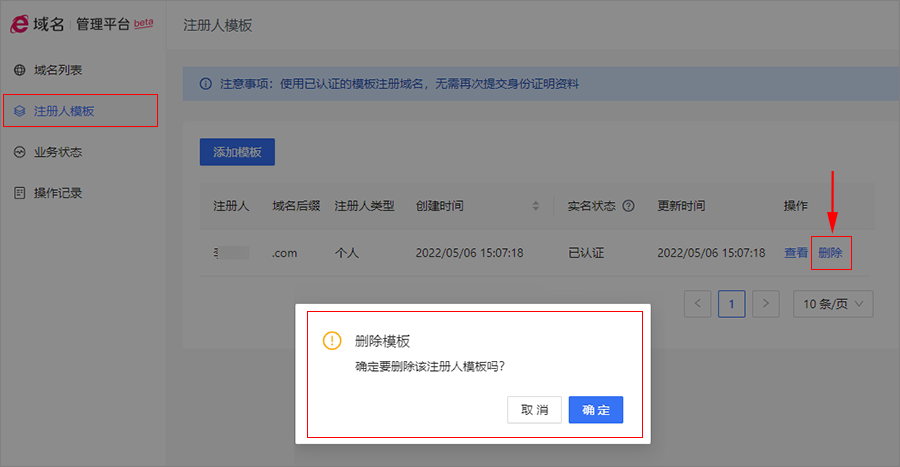Go to the next page with the right chevron
The height and width of the screenshot is (467, 900).
766,303
